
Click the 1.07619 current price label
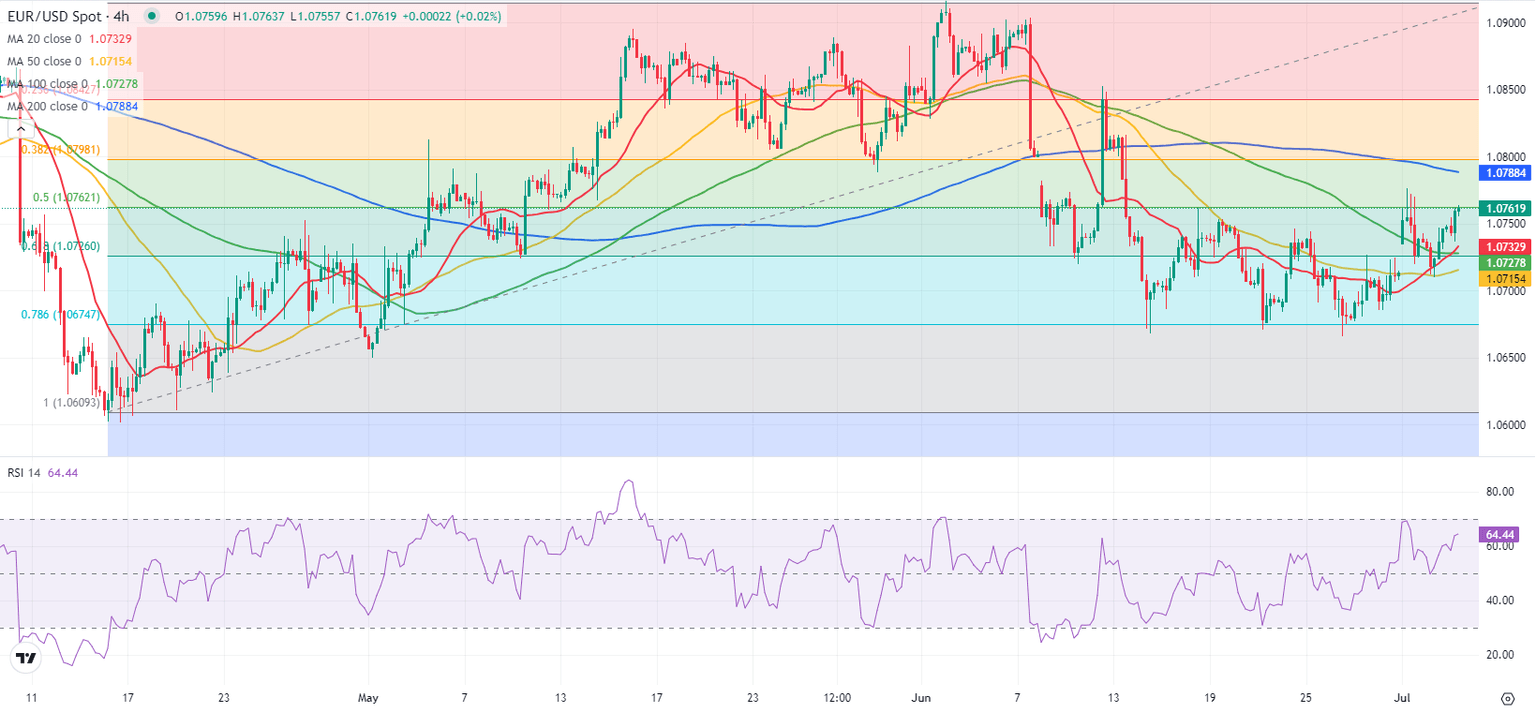(1505, 208)
